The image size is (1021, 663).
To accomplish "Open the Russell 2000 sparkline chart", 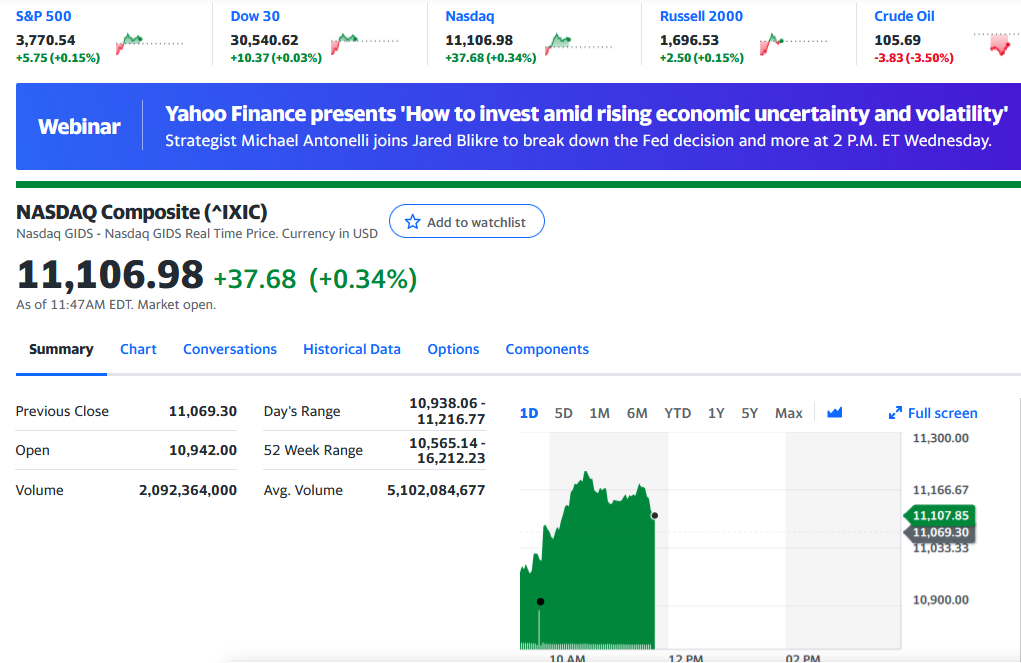I will [x=793, y=44].
